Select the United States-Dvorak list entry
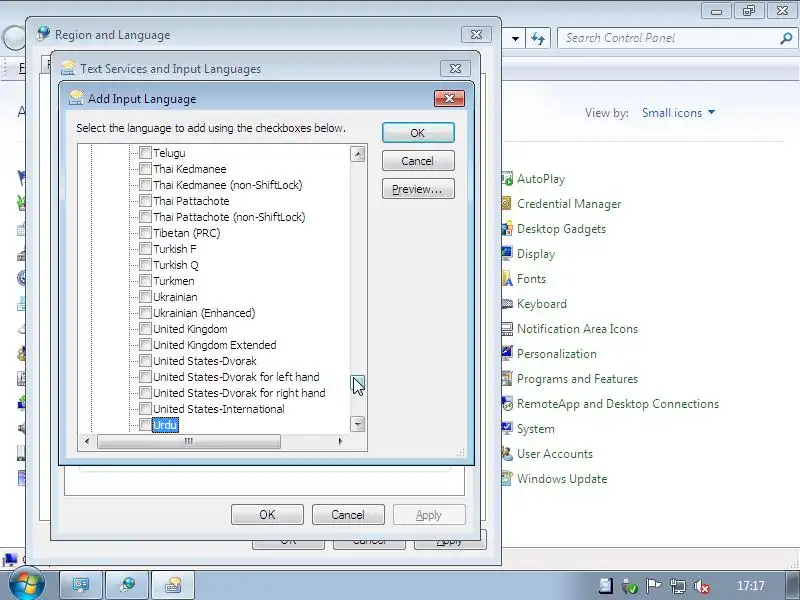The height and width of the screenshot is (600, 800). click(205, 361)
